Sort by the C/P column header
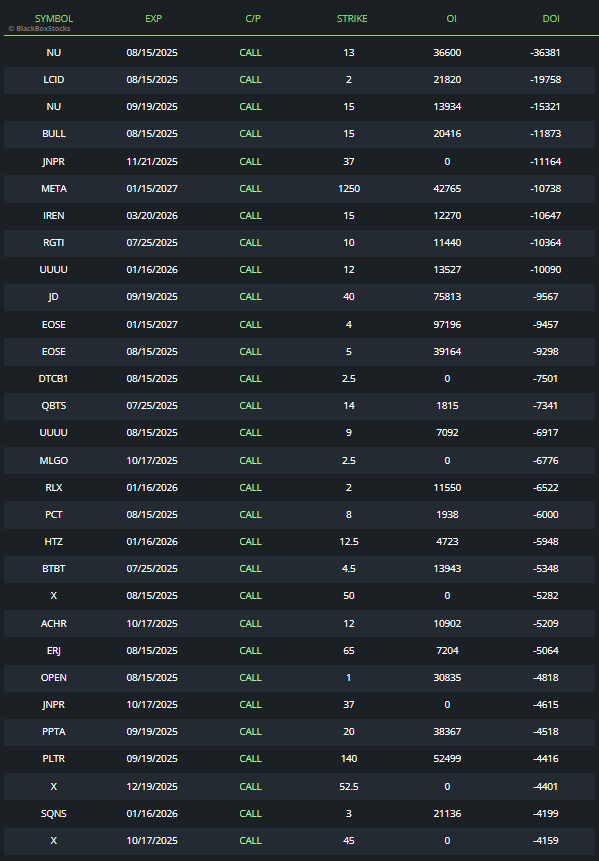The width and height of the screenshot is (599, 861). (x=253, y=19)
